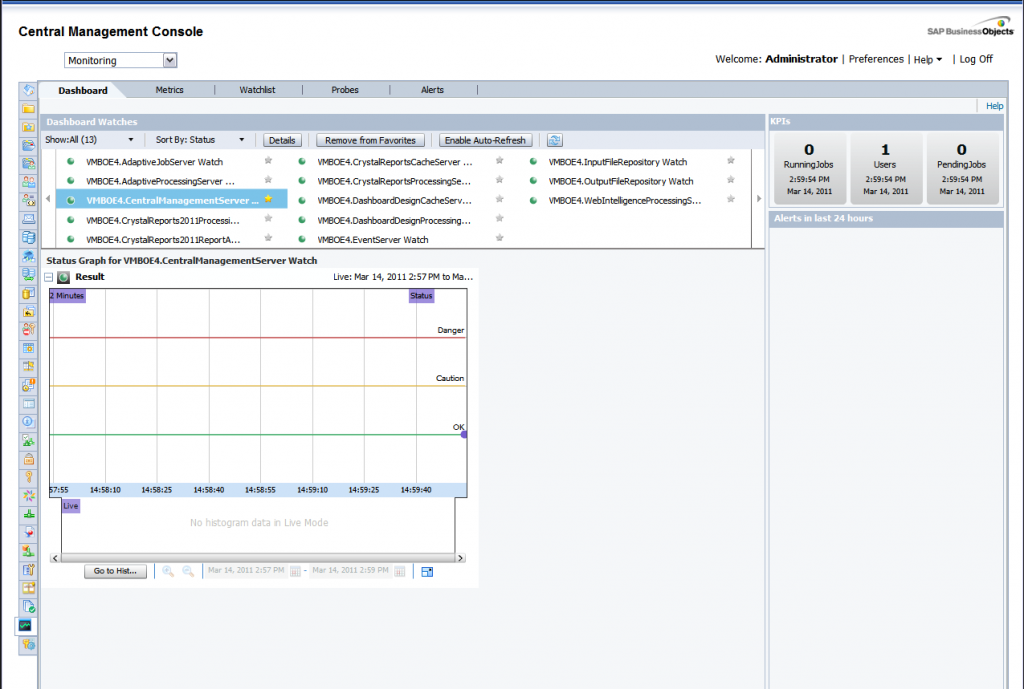Image resolution: width=1024 pixels, height=689 pixels.
Task: Open the blue calendar grid sidebar icon
Action: (x=28, y=348)
